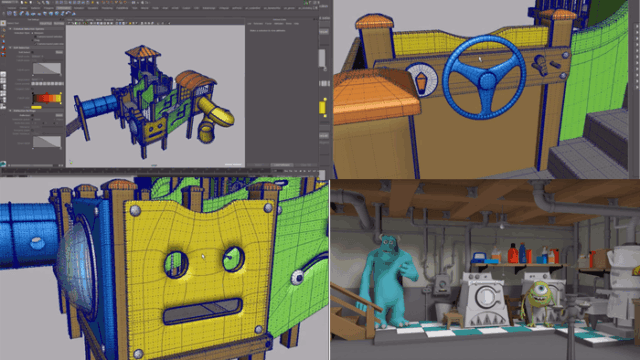The width and height of the screenshot is (640, 360).
Task: Open the Shading menu of the viewport panel
Action: [79, 20]
